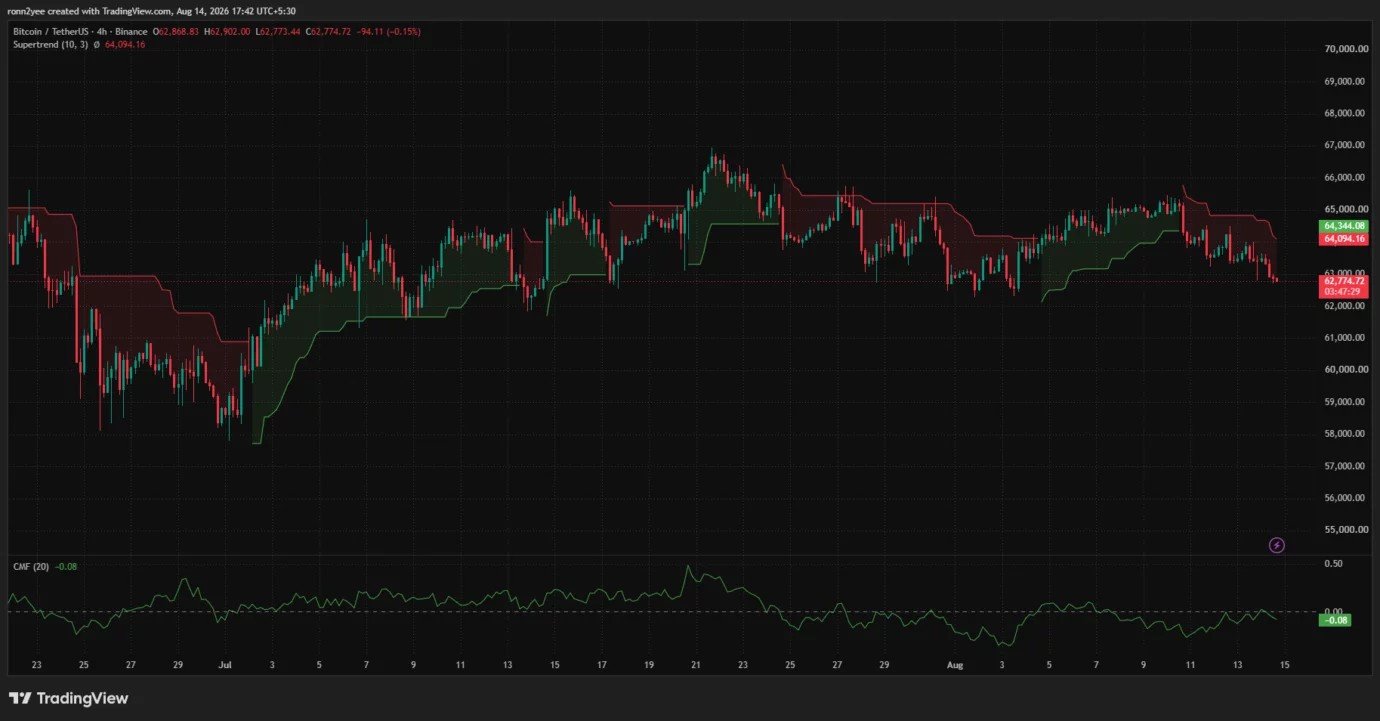Click the 4h interval in chart legend

point(101,32)
